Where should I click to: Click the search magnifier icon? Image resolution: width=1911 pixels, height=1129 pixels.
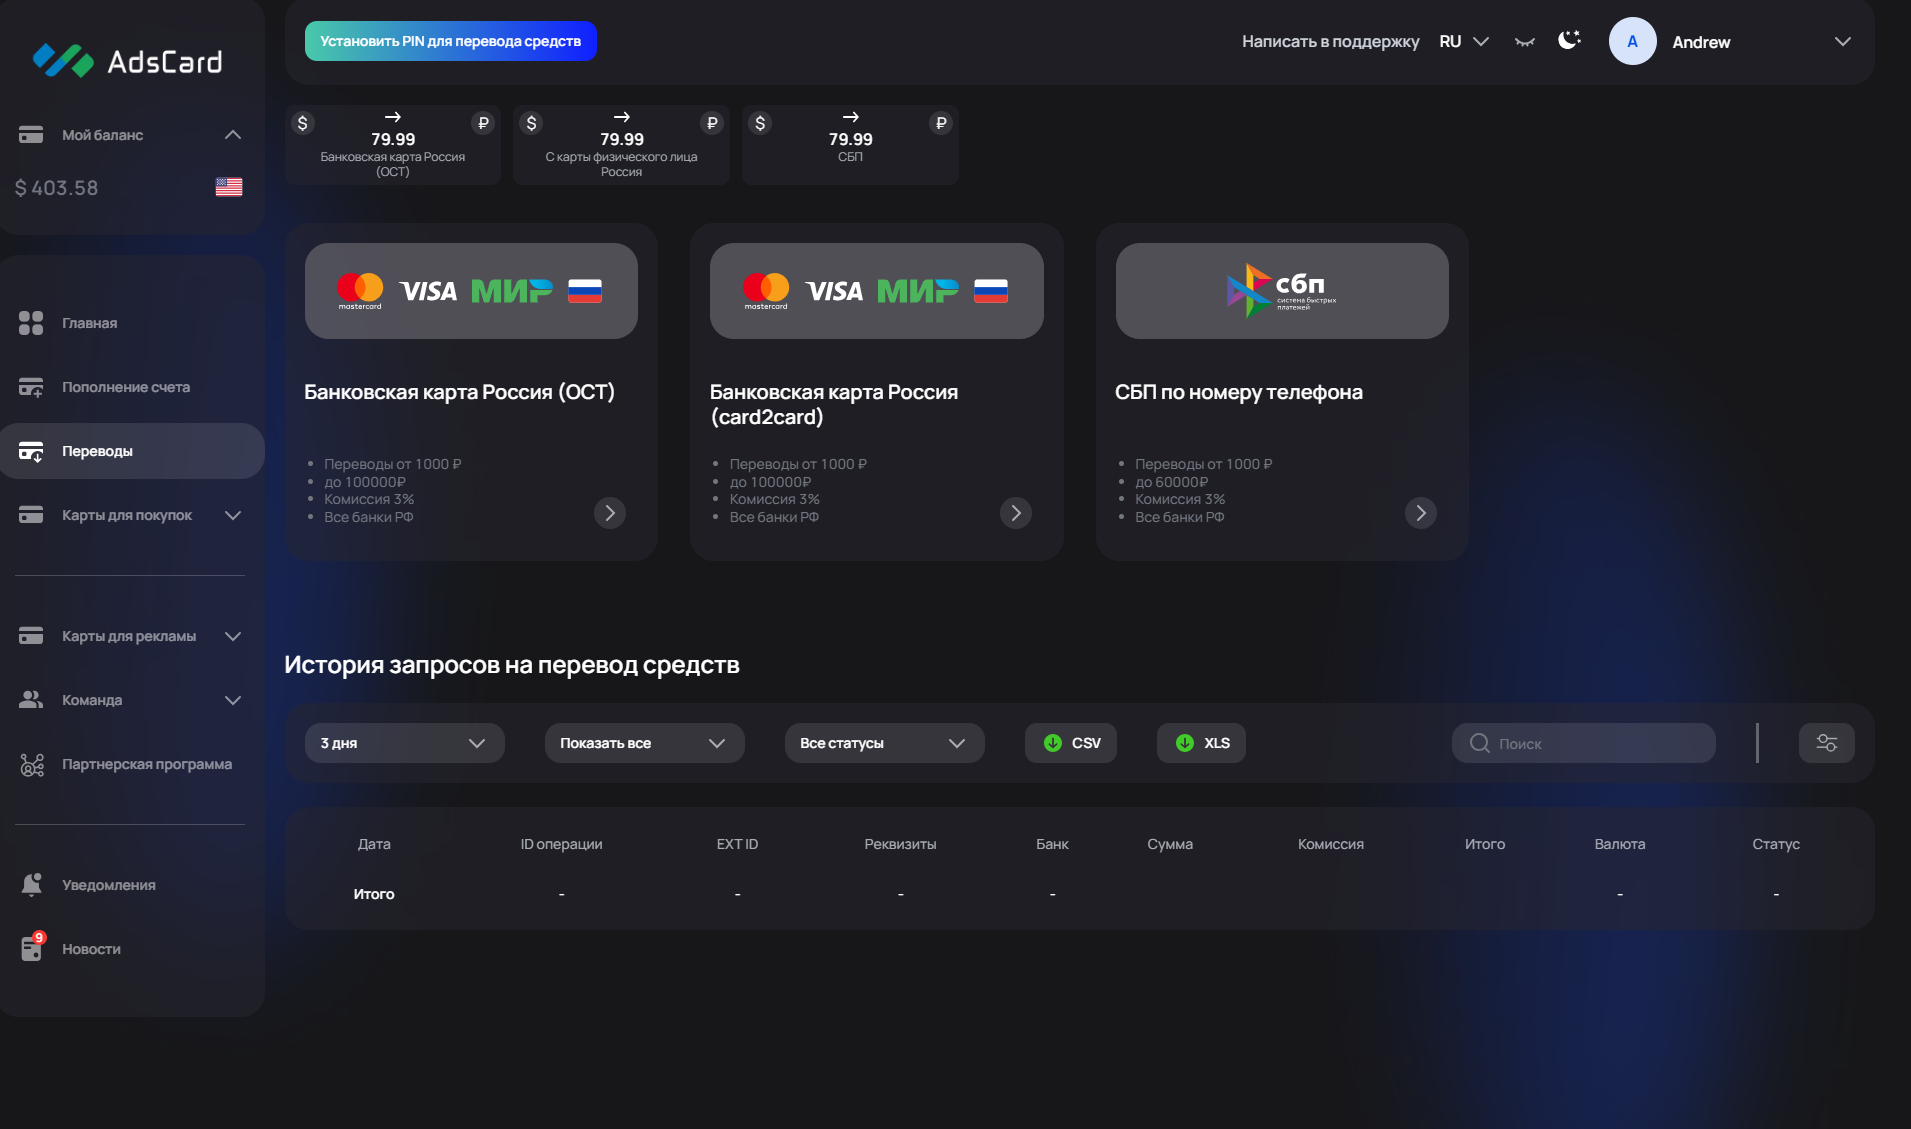pos(1479,743)
